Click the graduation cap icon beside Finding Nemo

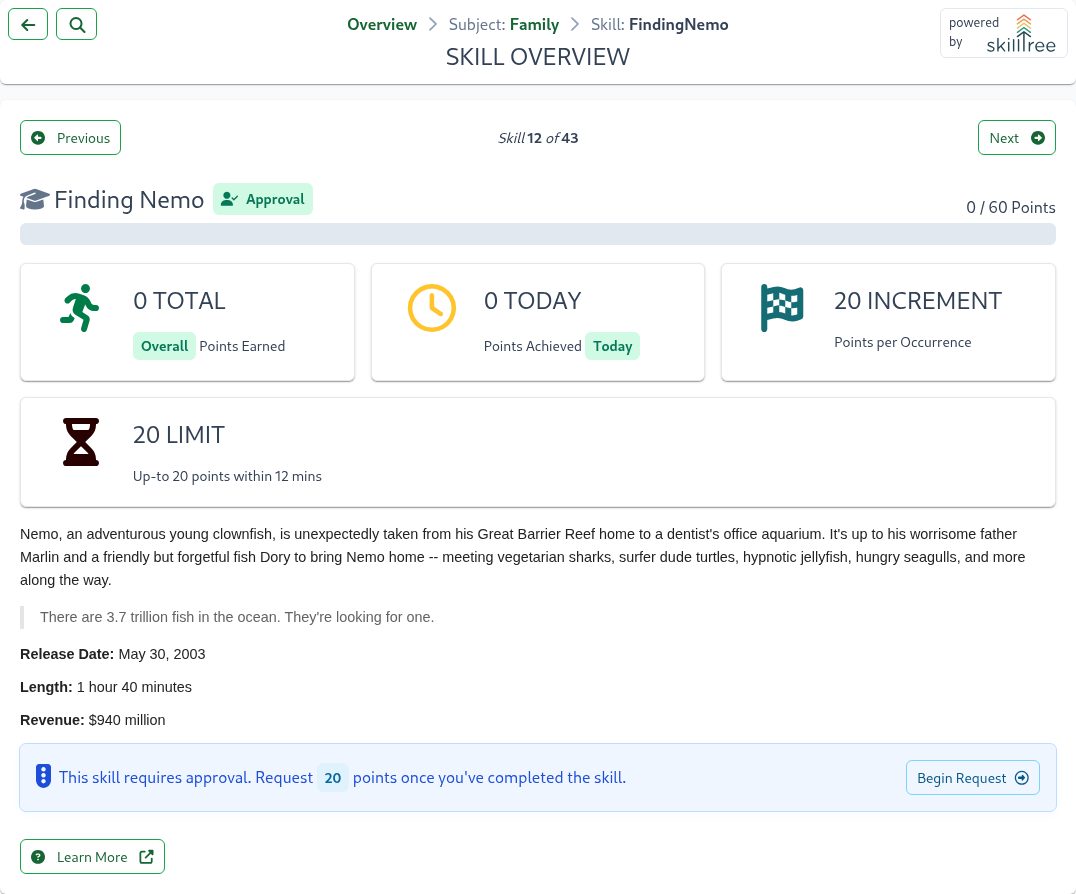34,200
